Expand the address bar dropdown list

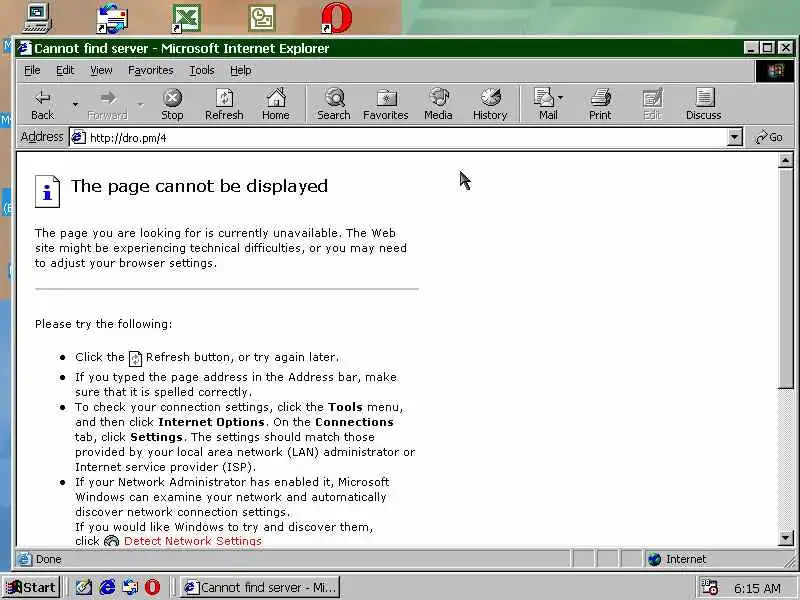click(x=734, y=137)
